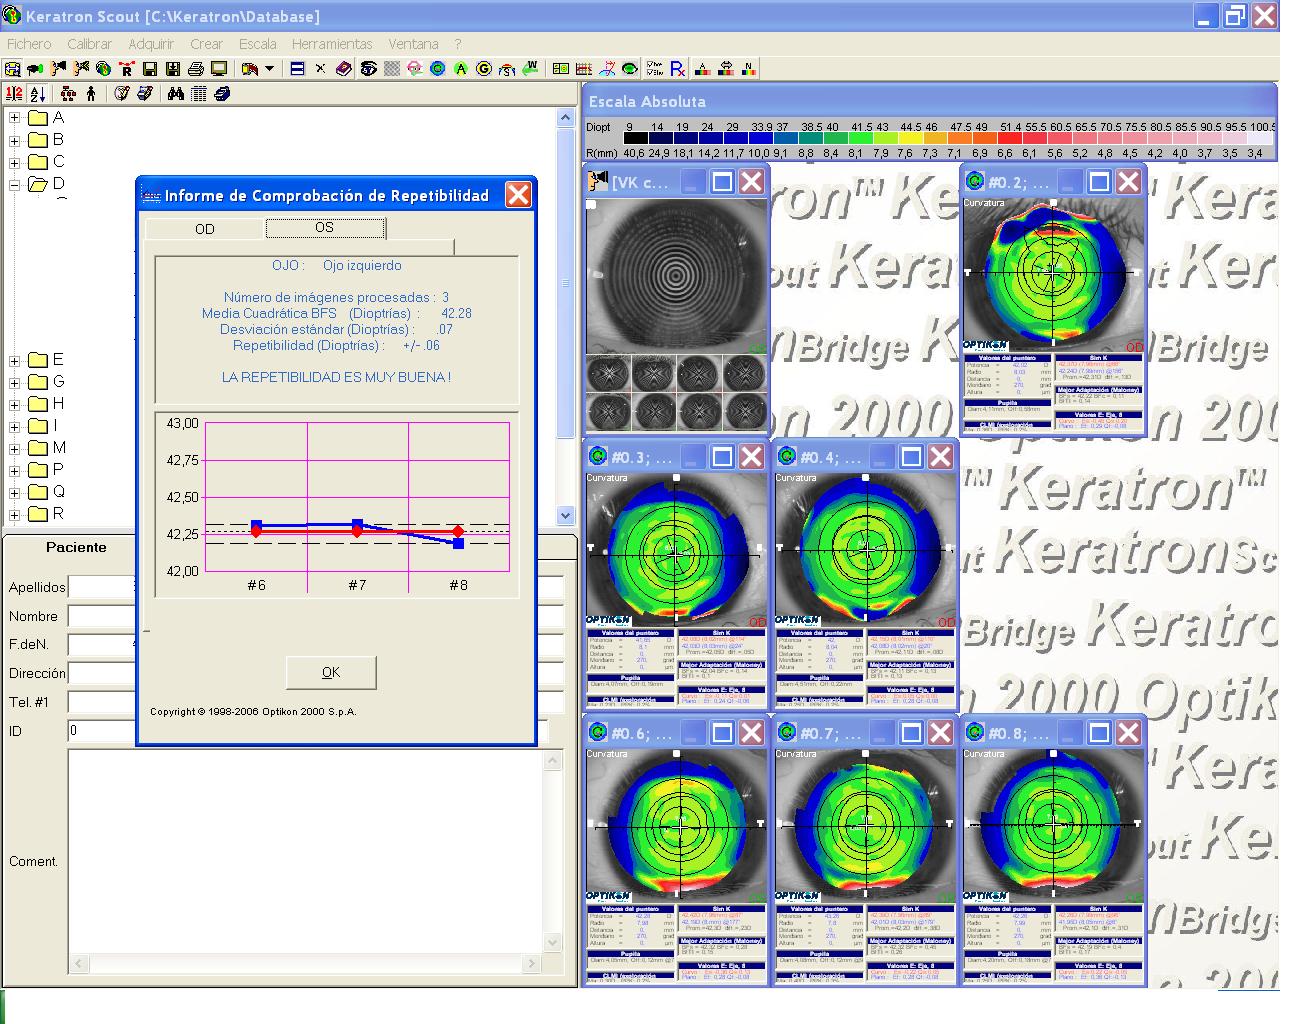1306x1024 pixels.
Task: Expand folder C in the tree
Action: click(14, 162)
